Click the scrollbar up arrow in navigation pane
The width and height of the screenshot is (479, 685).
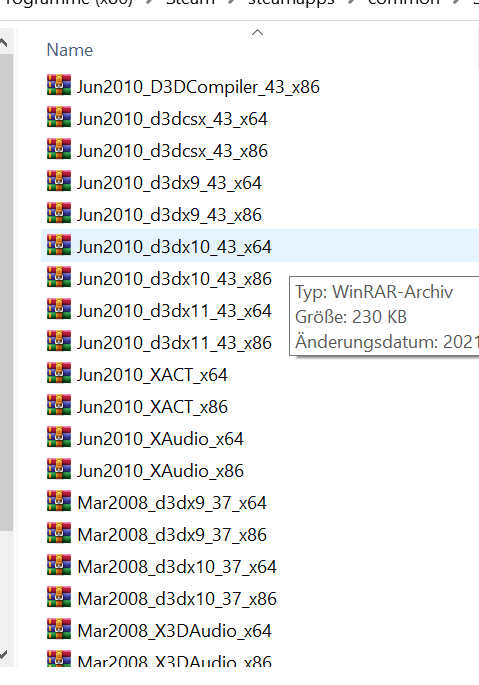click(x=4, y=43)
